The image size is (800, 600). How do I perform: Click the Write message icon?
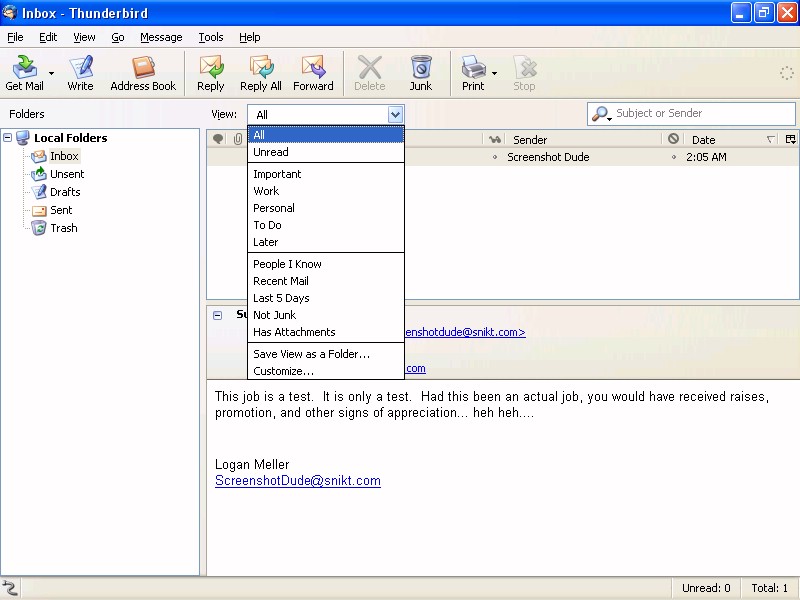coord(80,73)
